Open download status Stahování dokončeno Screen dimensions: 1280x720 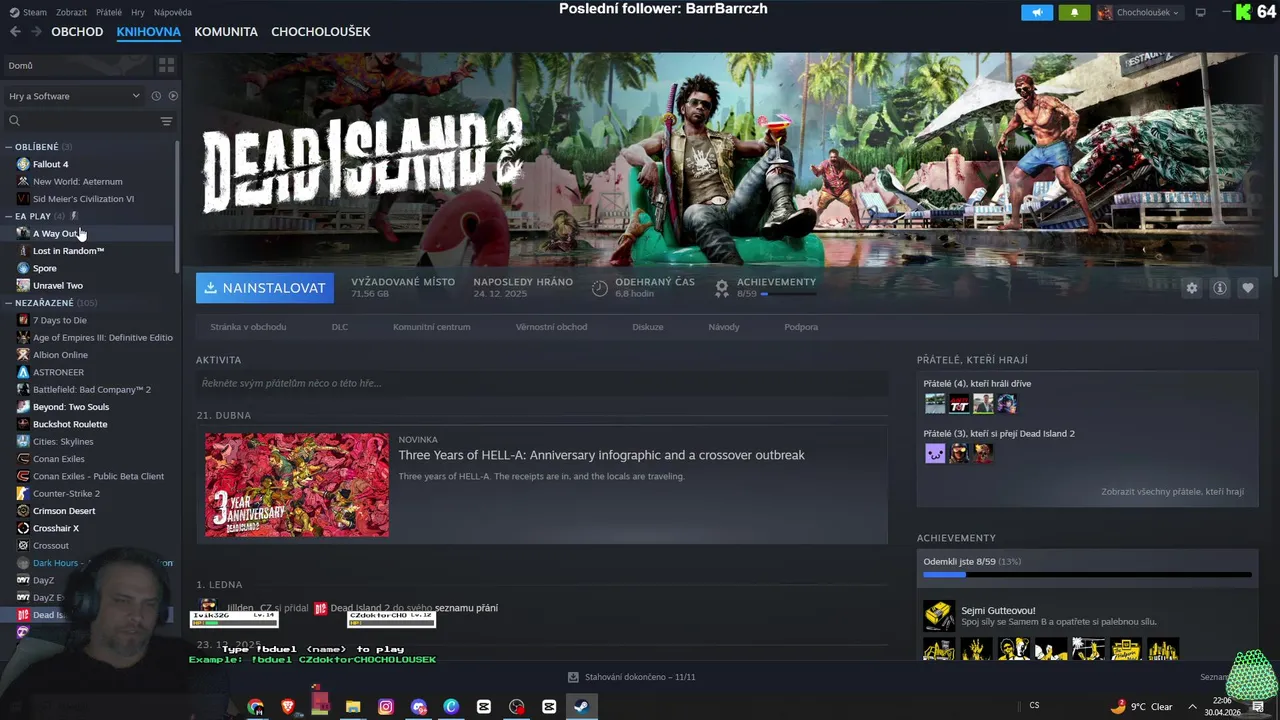coord(631,677)
